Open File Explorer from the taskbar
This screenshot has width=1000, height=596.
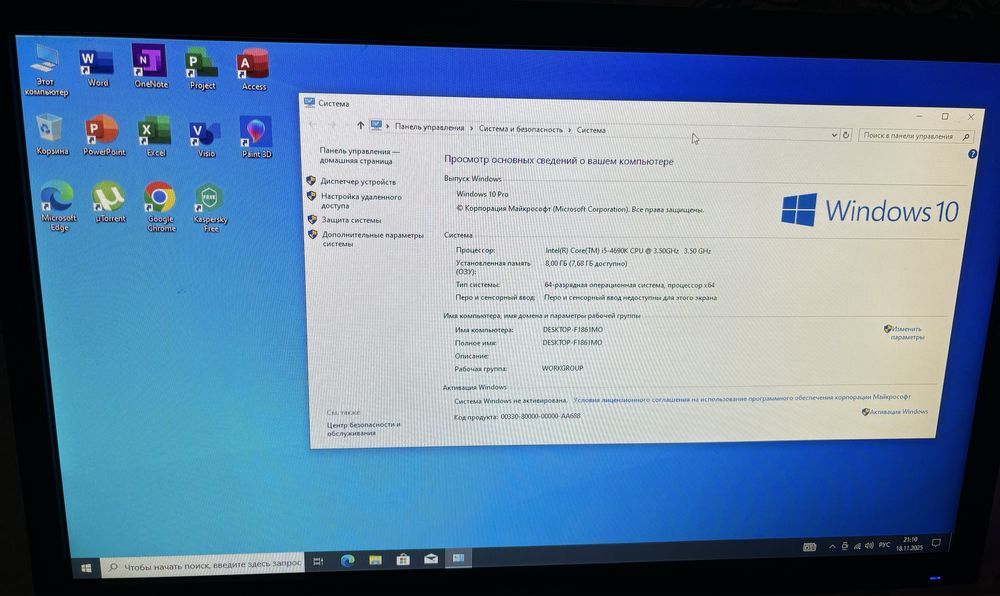(x=375, y=560)
